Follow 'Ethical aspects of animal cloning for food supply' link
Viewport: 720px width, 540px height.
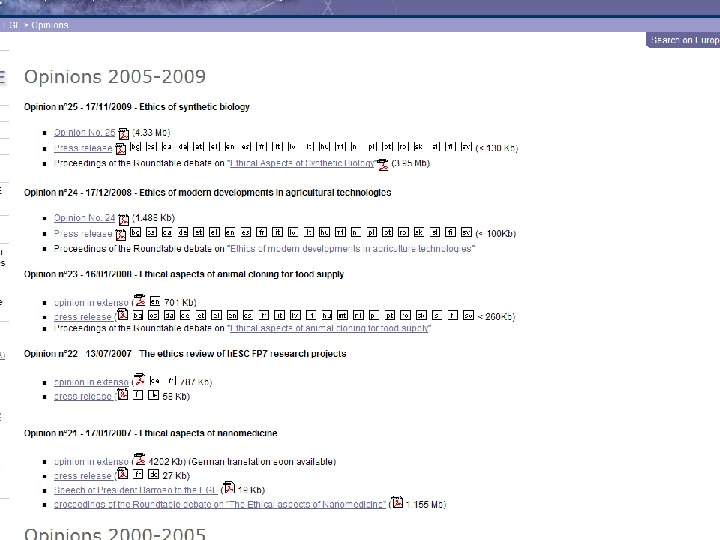(330, 328)
